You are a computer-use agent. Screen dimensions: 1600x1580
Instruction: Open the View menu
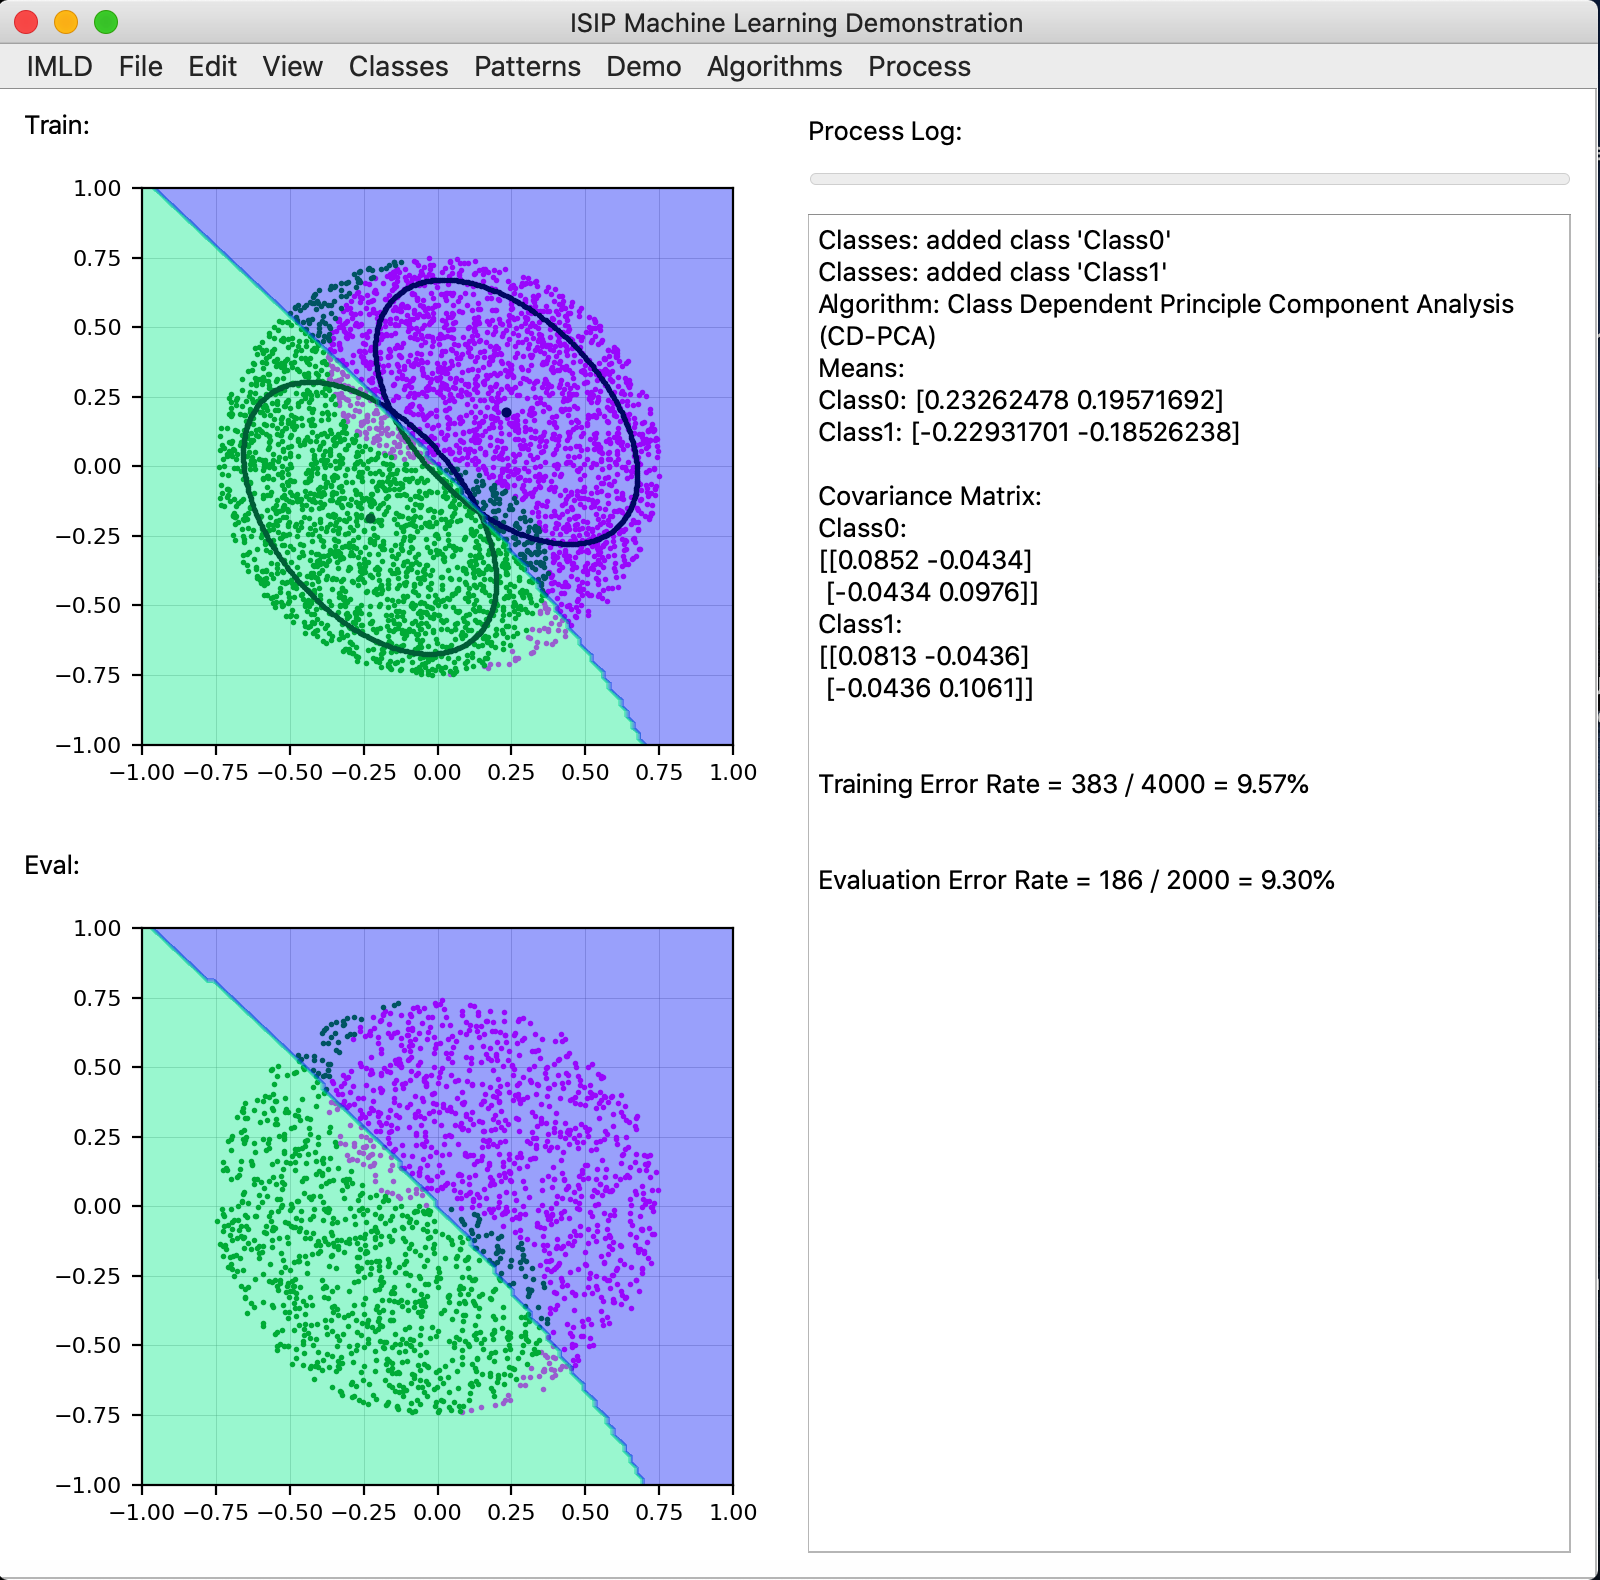tap(292, 67)
